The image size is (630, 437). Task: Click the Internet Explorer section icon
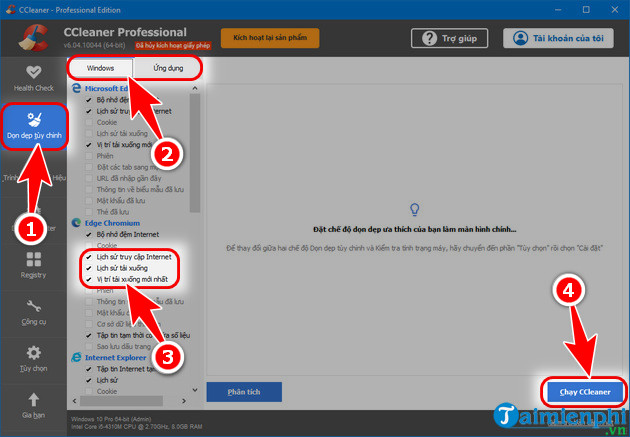(76, 357)
